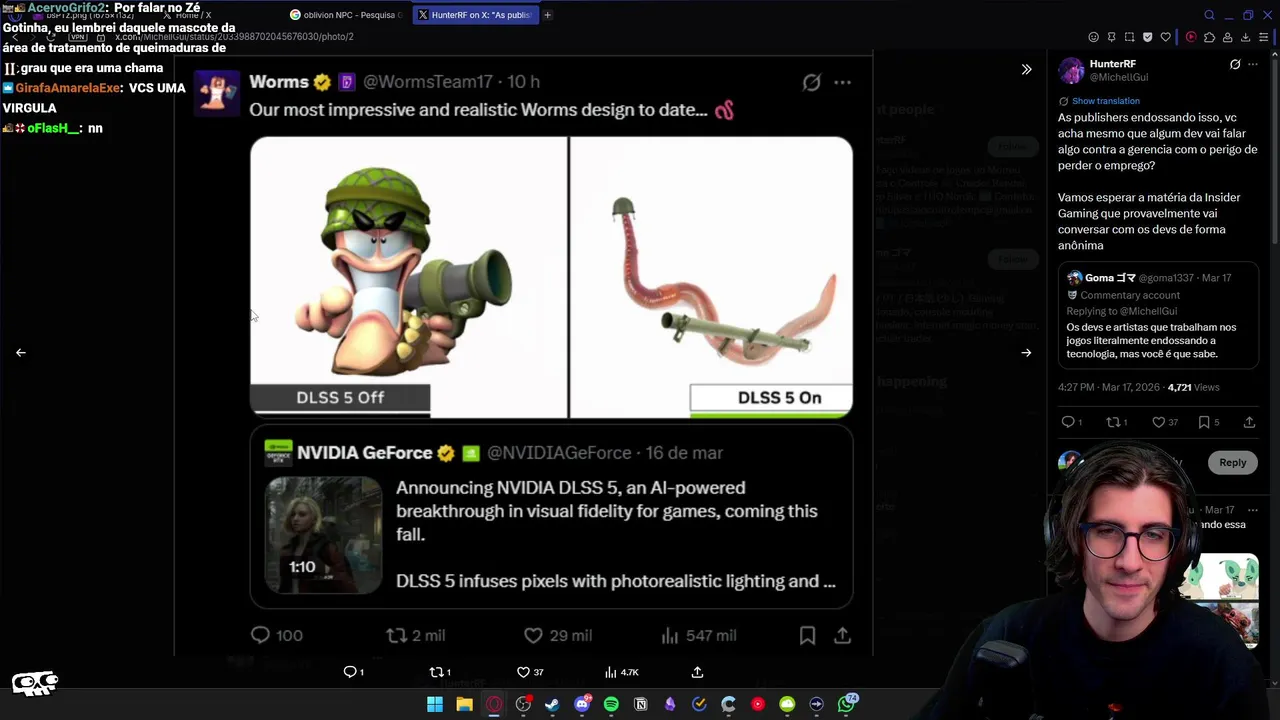Open NVIDIA GeForce video thumbnail

coord(323,535)
